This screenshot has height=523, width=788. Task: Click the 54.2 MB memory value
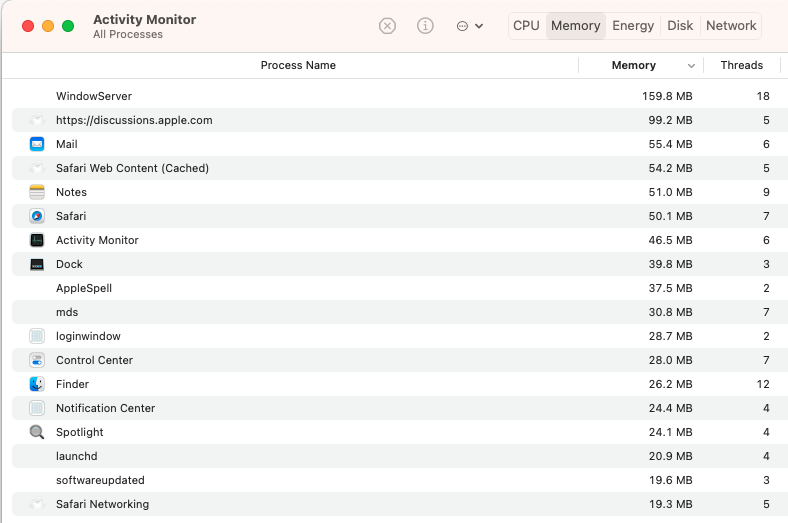(670, 168)
